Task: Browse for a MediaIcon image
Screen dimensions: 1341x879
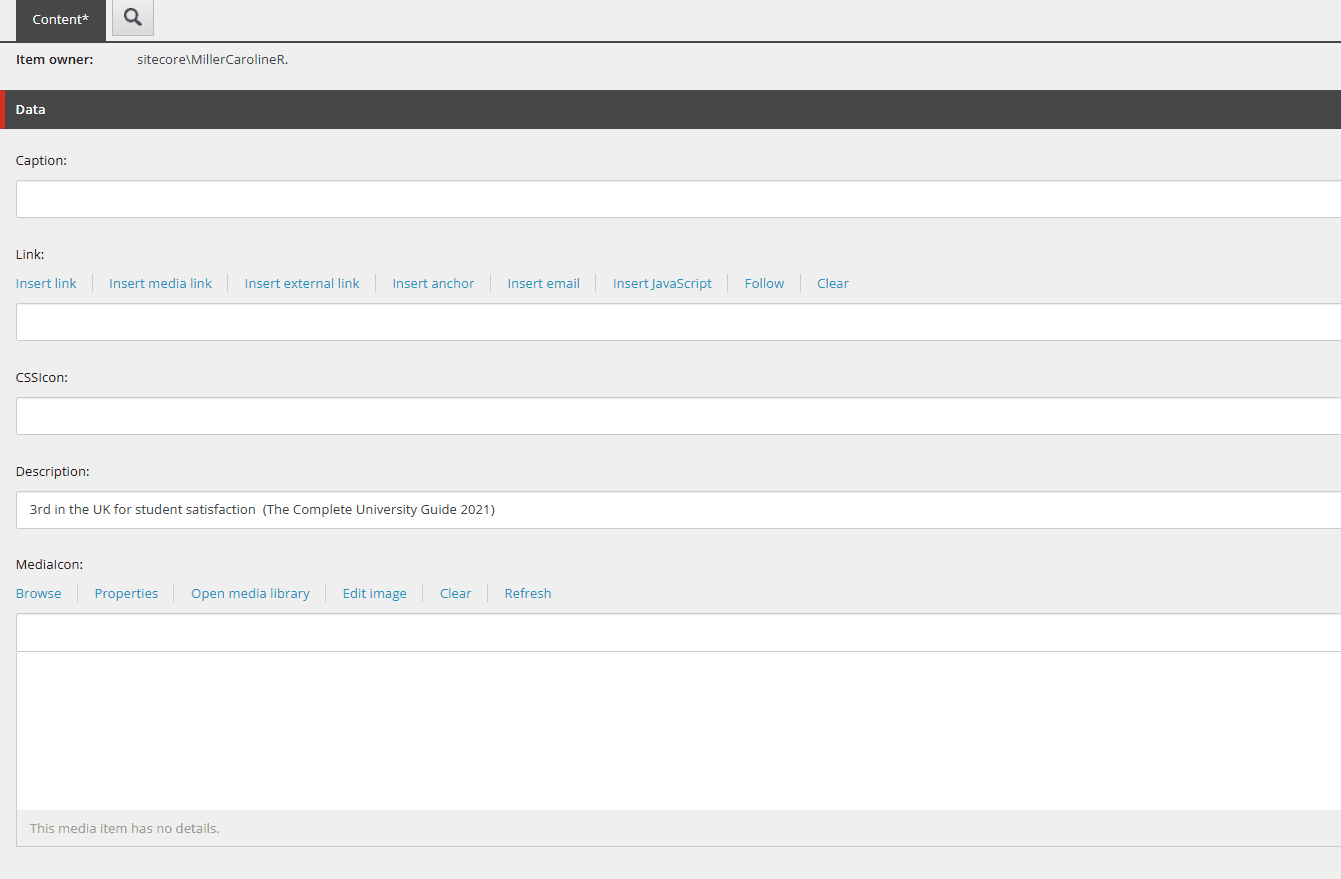Action: 38,593
